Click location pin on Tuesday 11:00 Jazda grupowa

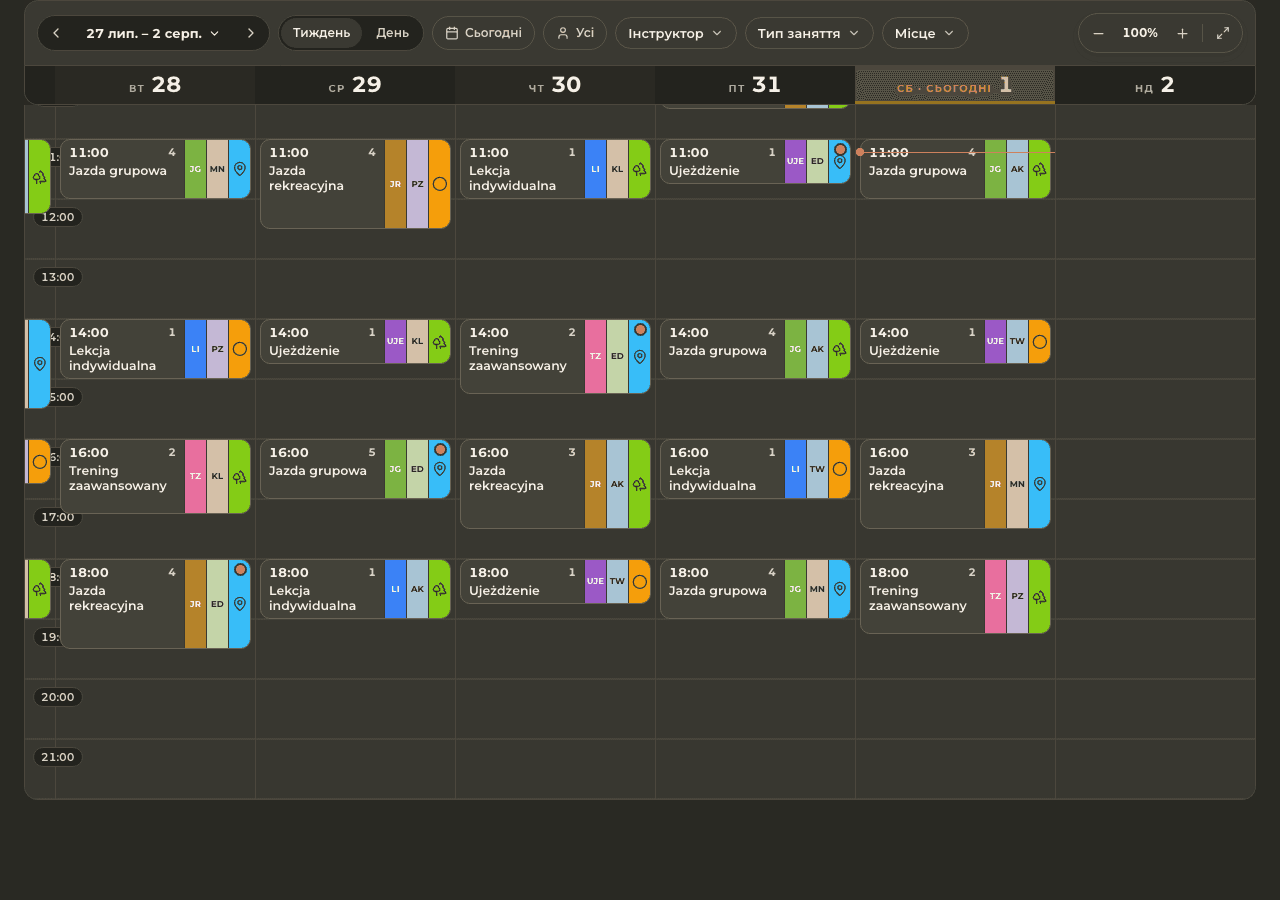click(x=240, y=169)
